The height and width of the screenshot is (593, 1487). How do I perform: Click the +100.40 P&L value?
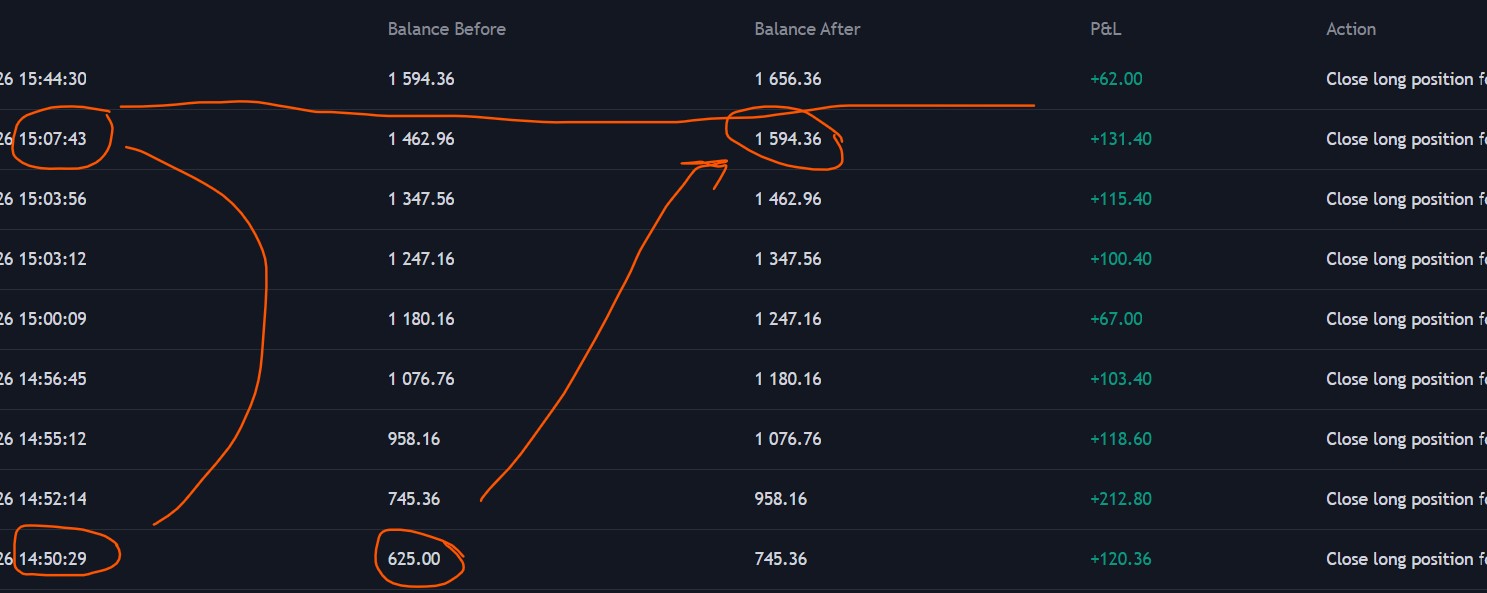click(x=1120, y=259)
